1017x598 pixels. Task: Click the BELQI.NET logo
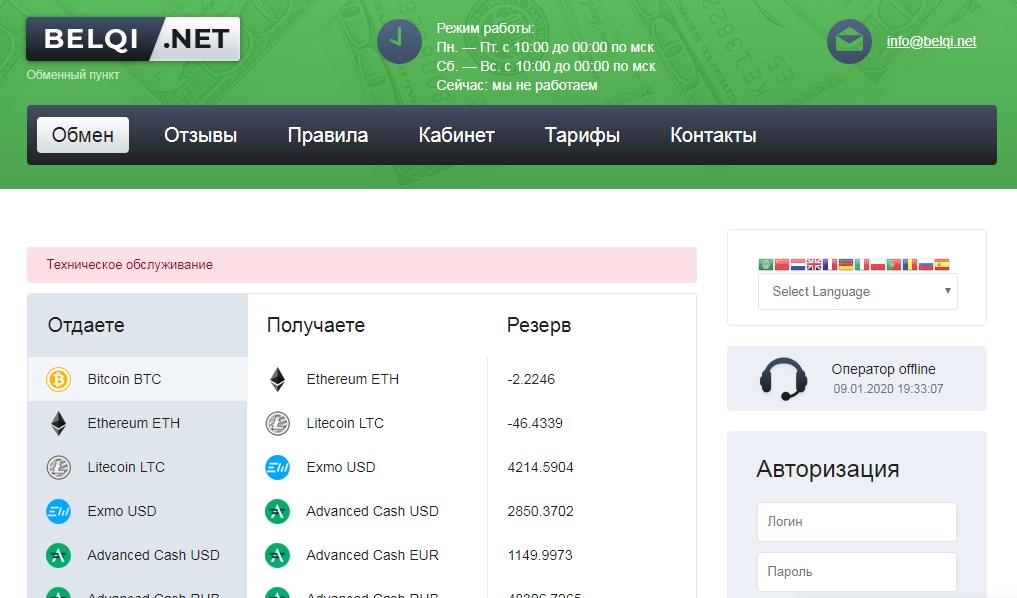(133, 39)
